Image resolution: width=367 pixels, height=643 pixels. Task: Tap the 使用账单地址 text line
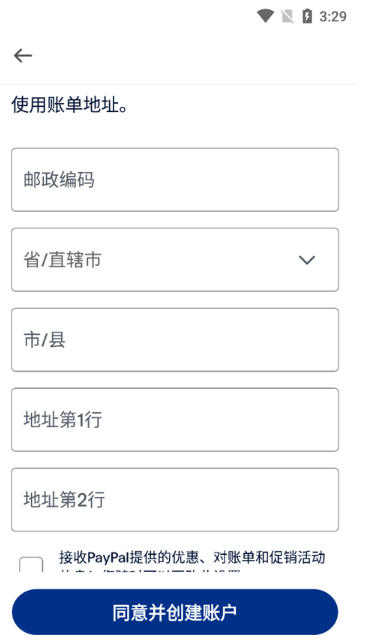click(x=69, y=105)
